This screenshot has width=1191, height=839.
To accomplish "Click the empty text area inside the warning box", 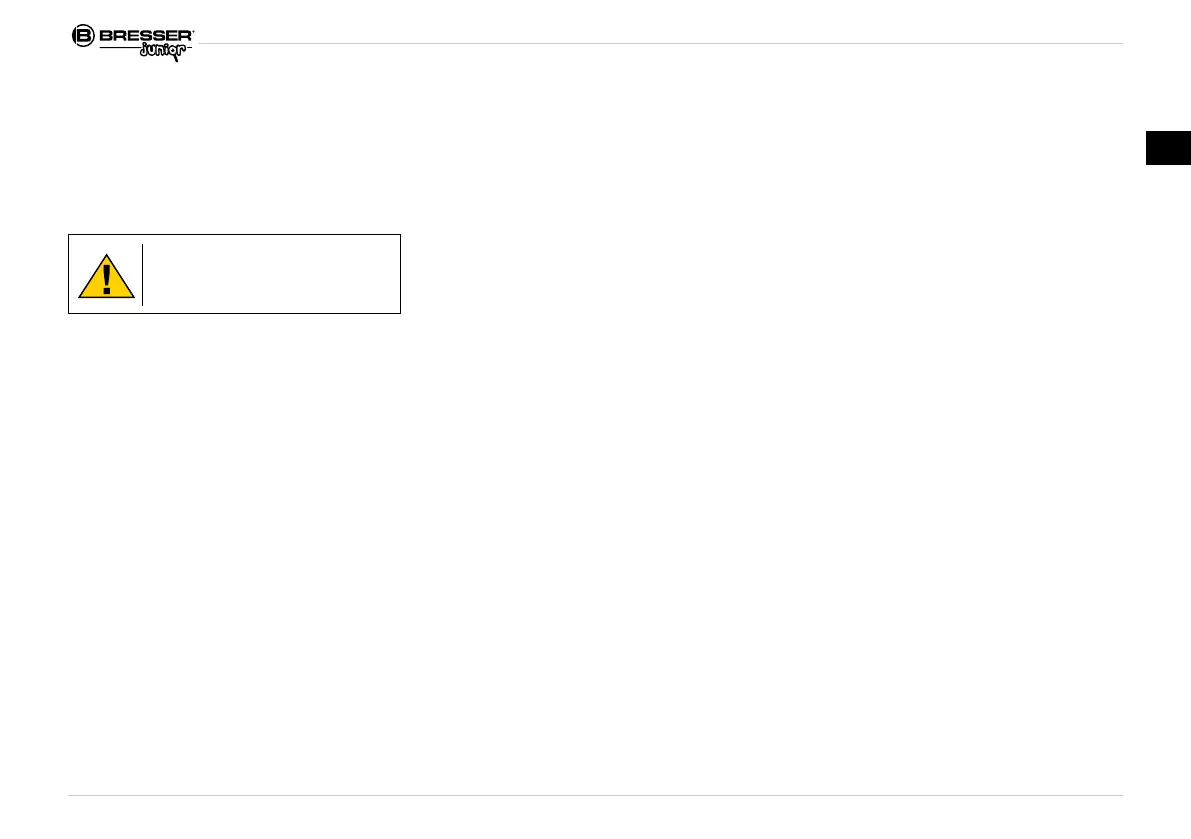I will 270,274.
